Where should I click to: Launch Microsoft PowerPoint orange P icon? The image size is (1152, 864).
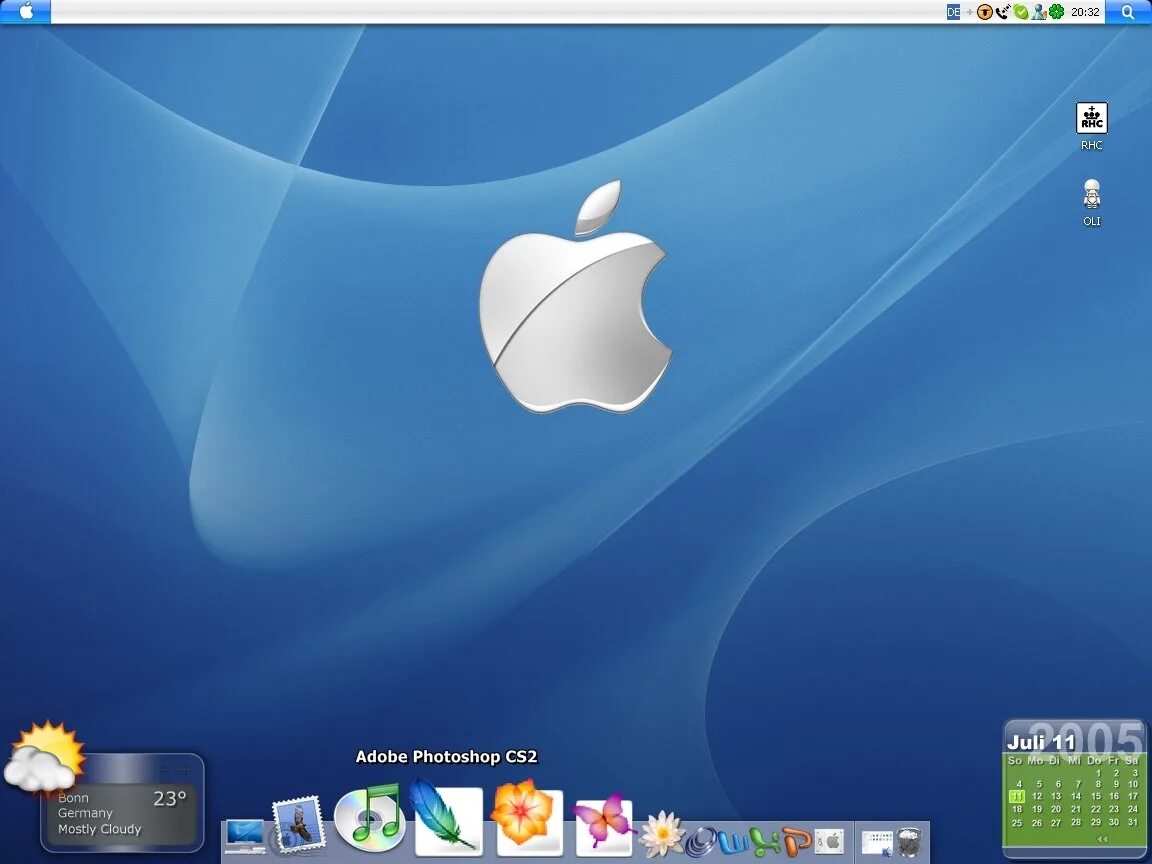pyautogui.click(x=797, y=842)
